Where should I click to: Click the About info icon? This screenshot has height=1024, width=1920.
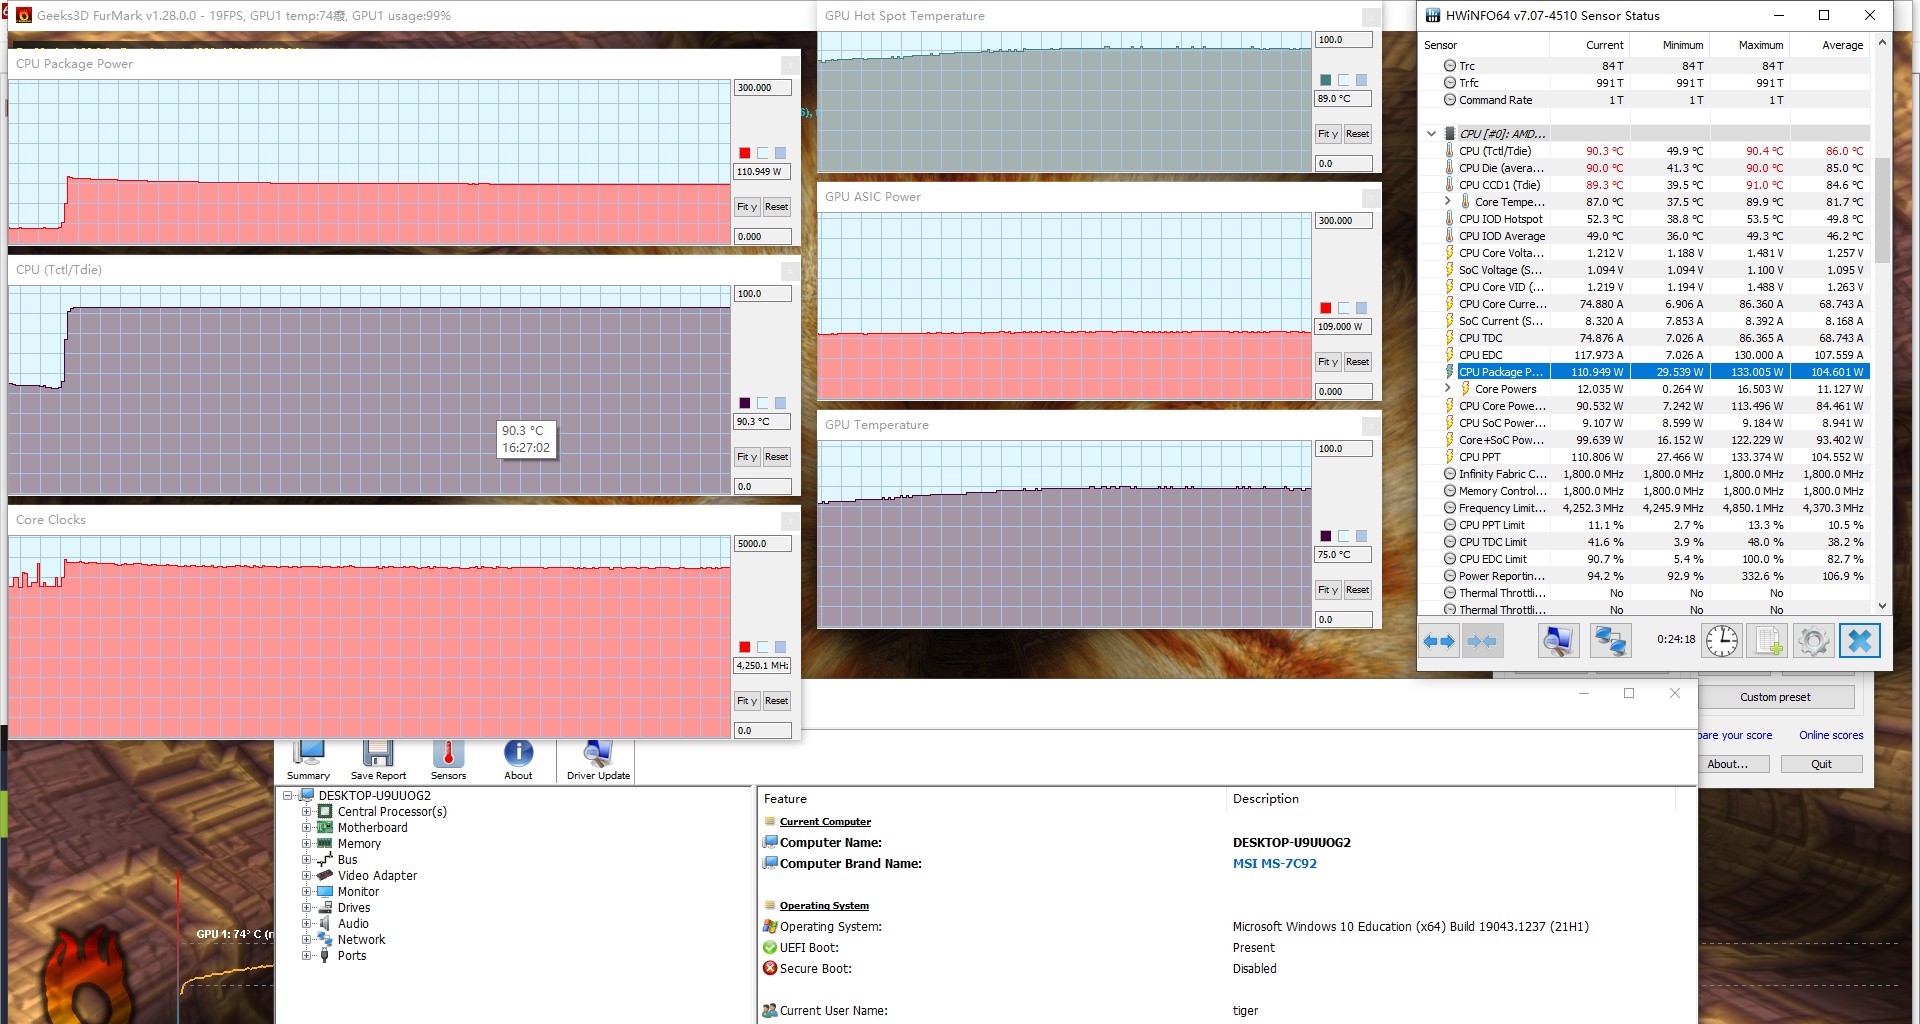[518, 760]
